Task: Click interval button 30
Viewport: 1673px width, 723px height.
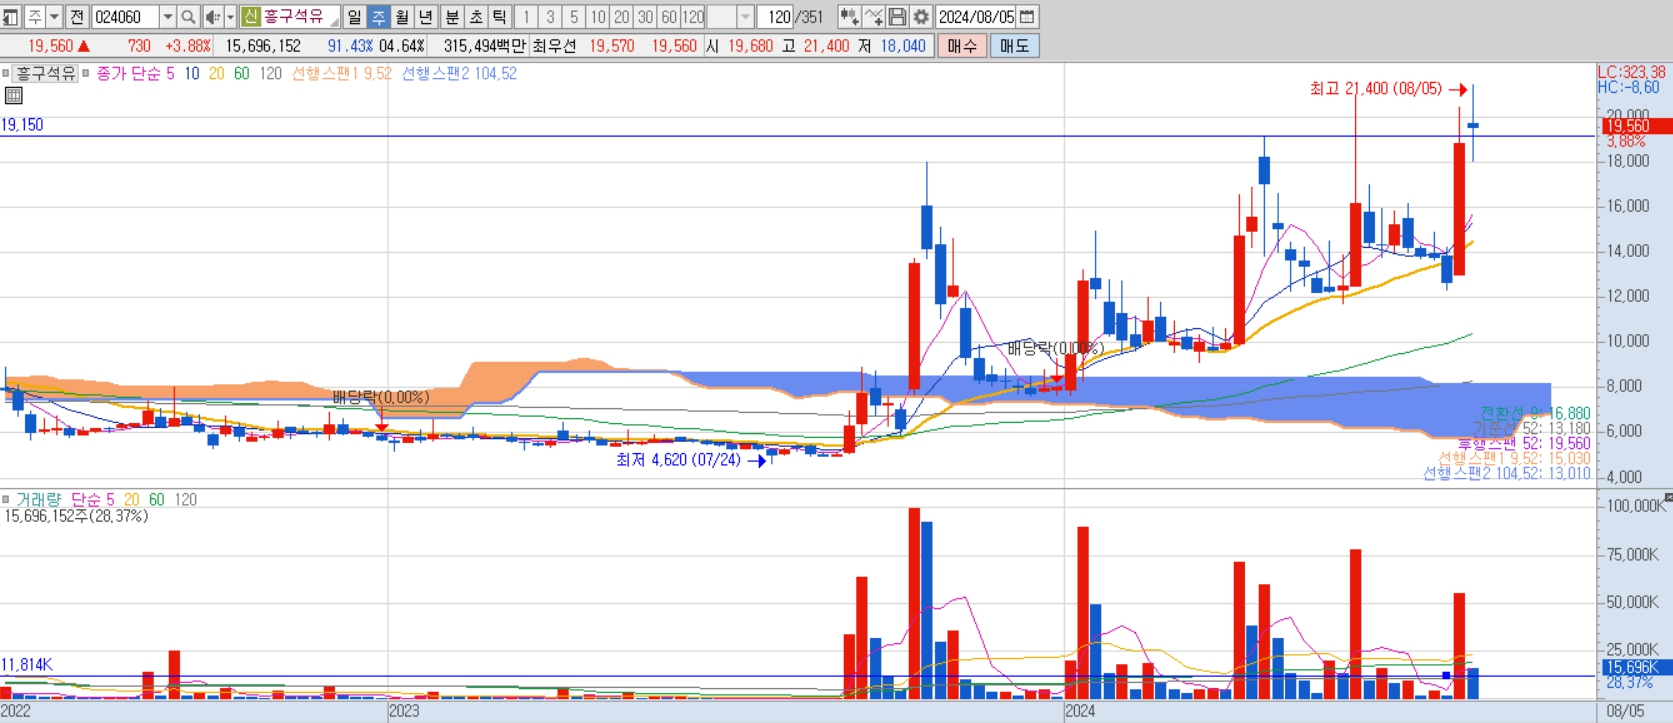Action: tap(646, 17)
